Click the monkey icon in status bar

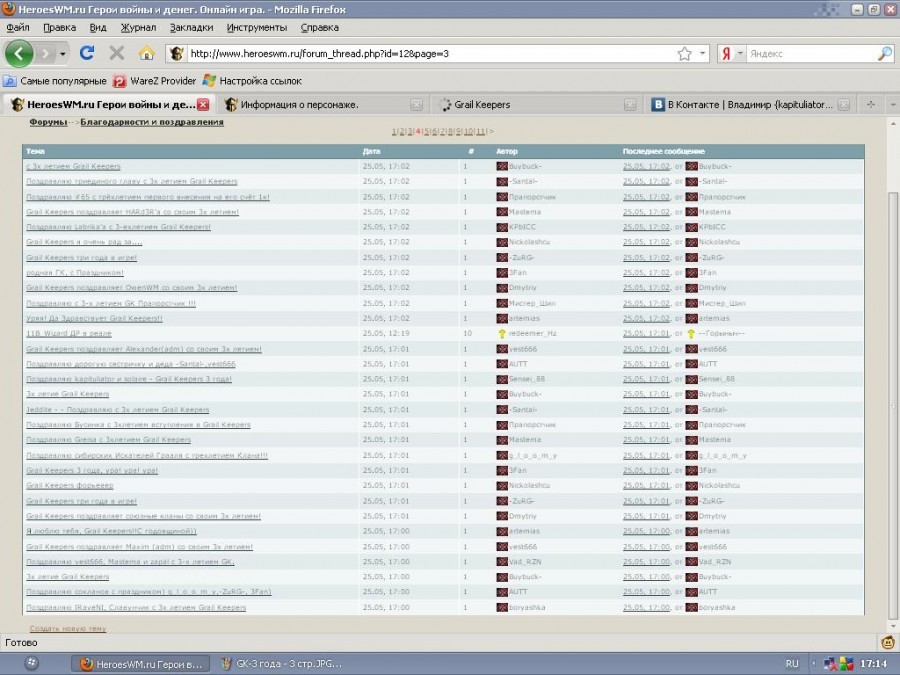887,641
